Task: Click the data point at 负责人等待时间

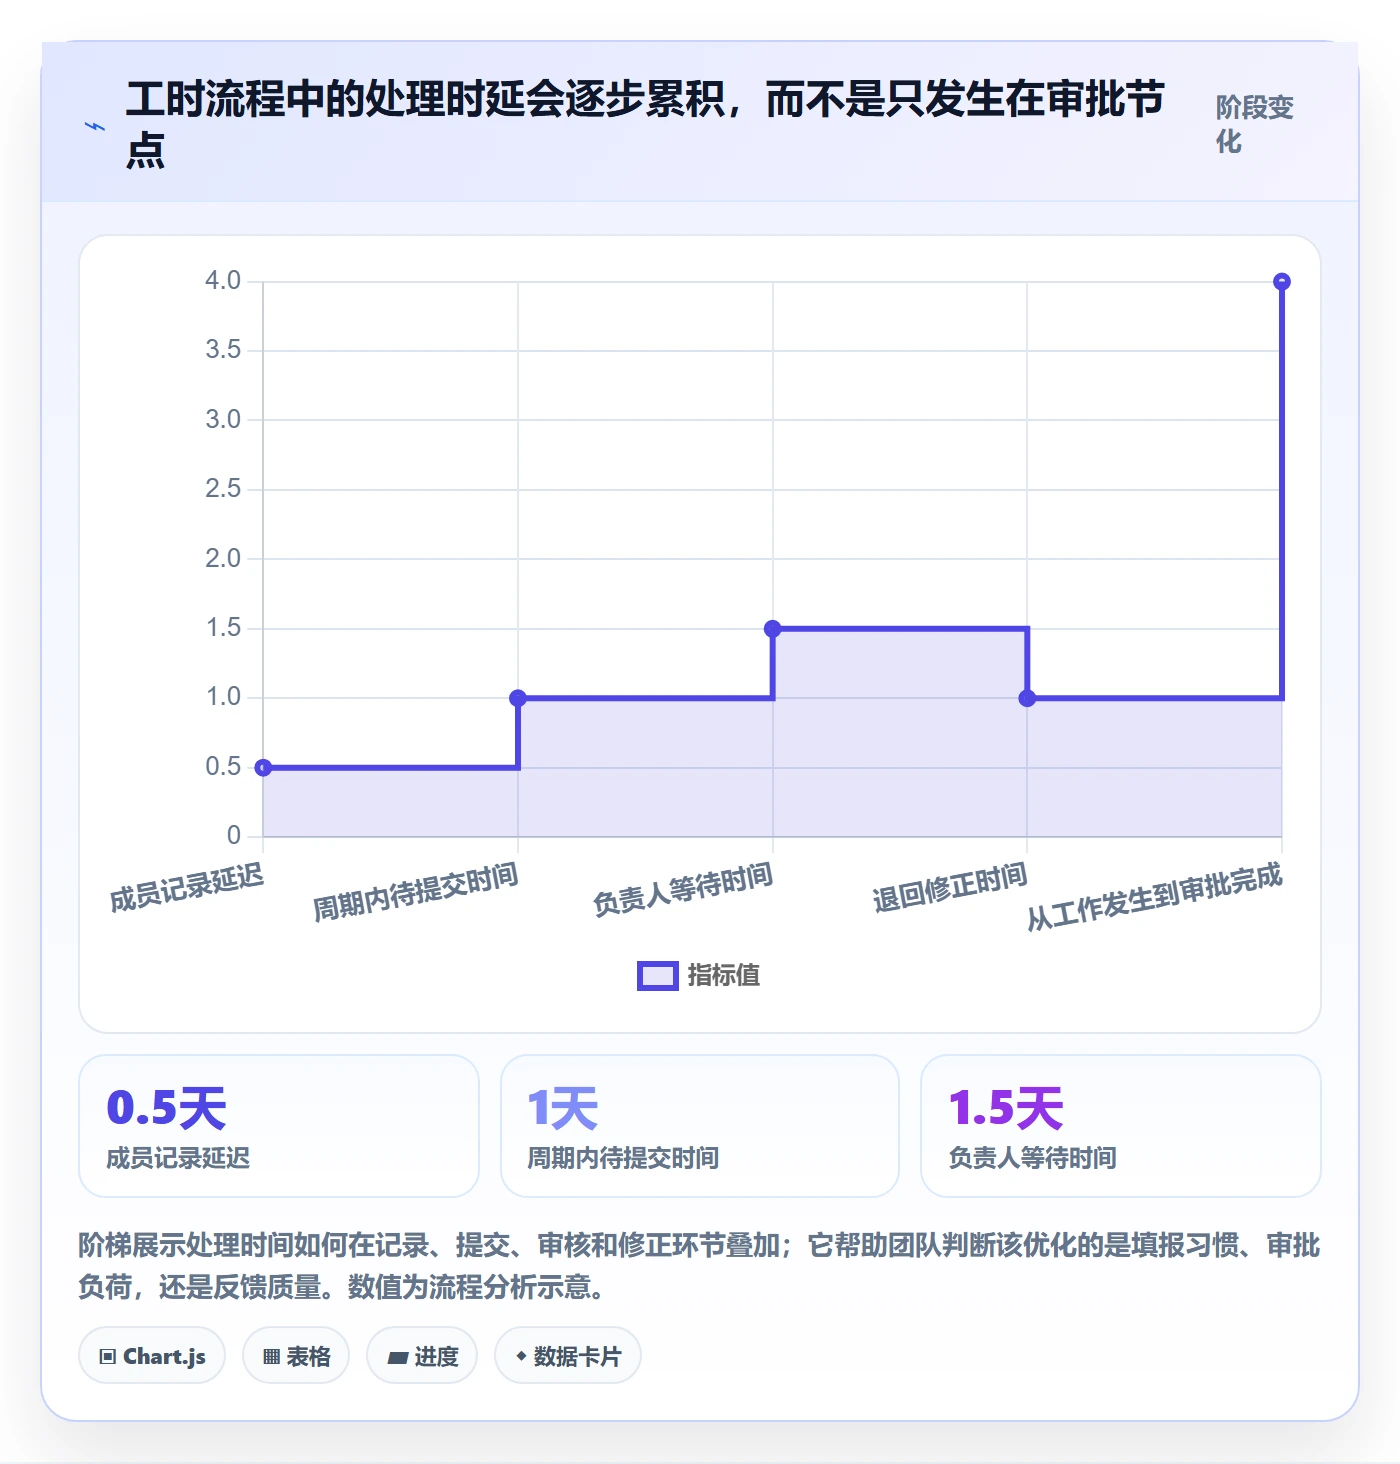Action: pos(772,629)
